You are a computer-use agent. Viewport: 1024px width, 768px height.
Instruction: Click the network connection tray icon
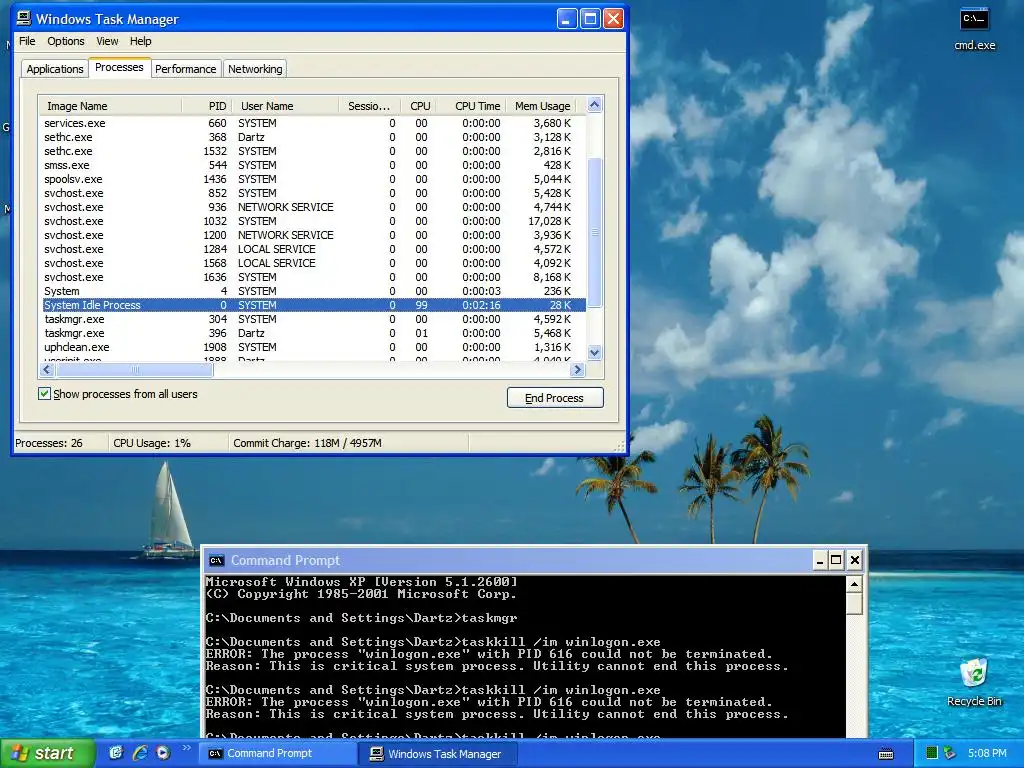[950, 753]
